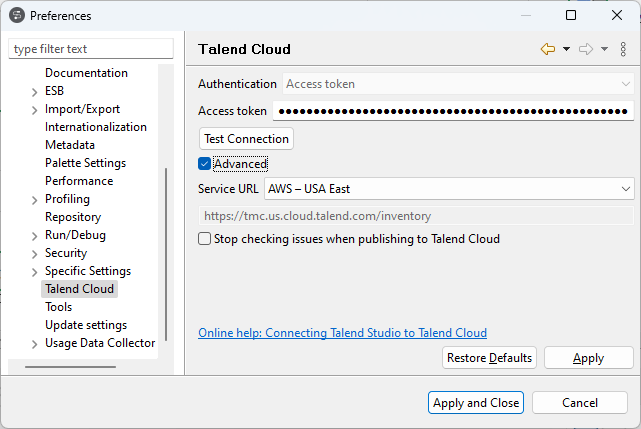Open back history dropdown arrow
The height and width of the screenshot is (429, 641).
566,49
